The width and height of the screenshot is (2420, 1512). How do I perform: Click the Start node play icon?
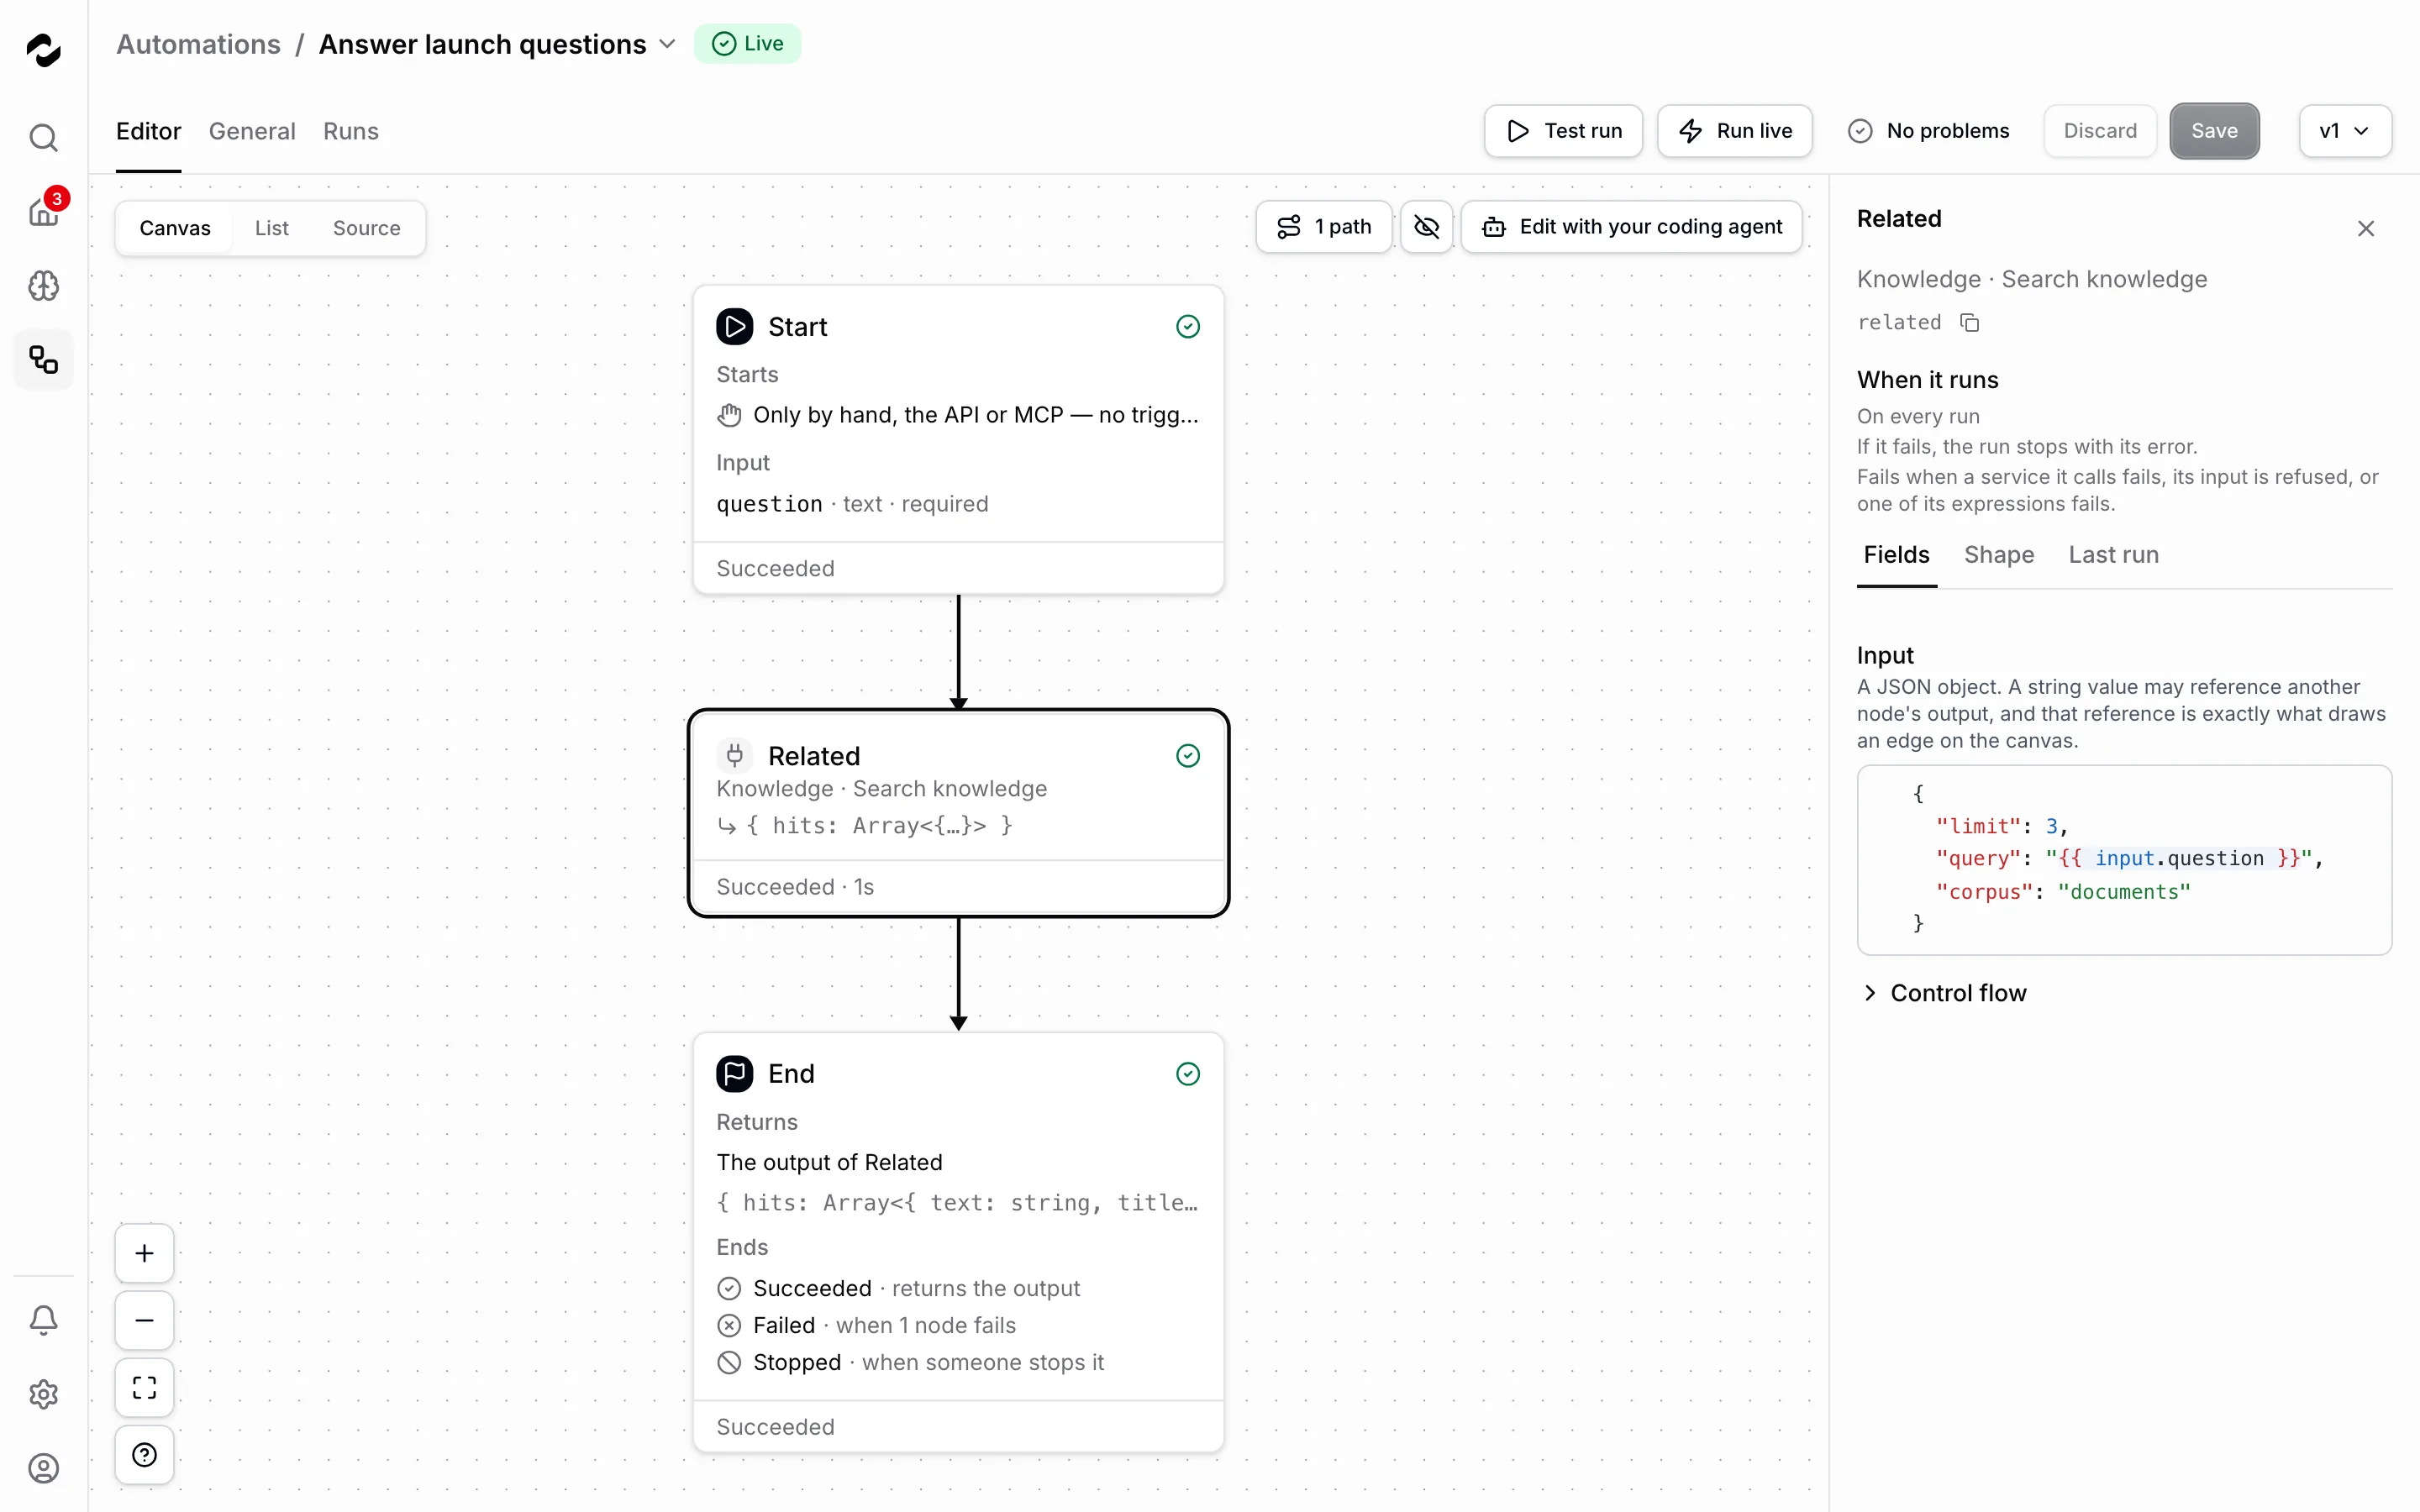coord(734,327)
